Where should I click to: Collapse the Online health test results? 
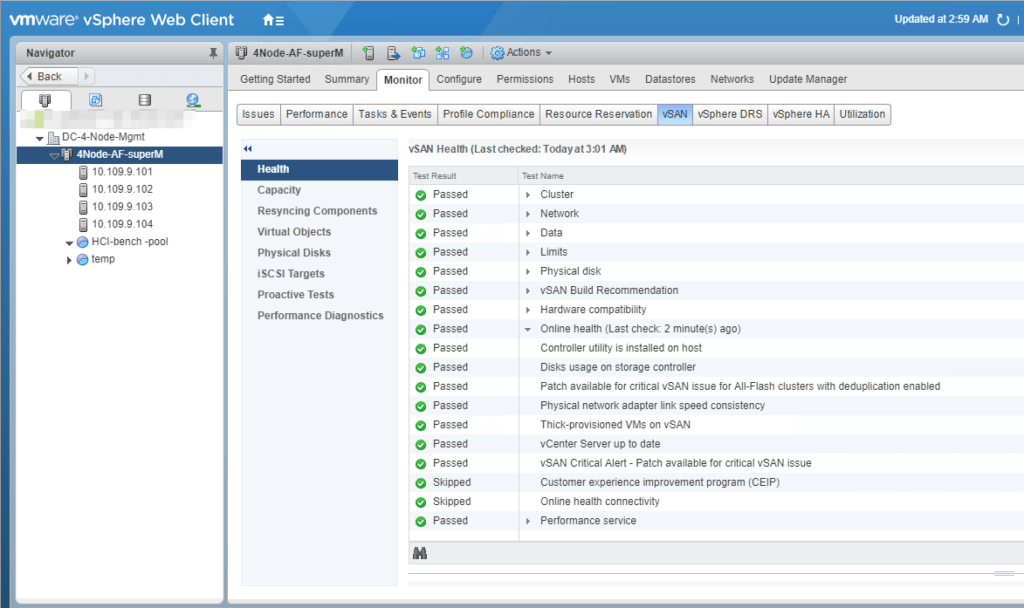click(527, 328)
